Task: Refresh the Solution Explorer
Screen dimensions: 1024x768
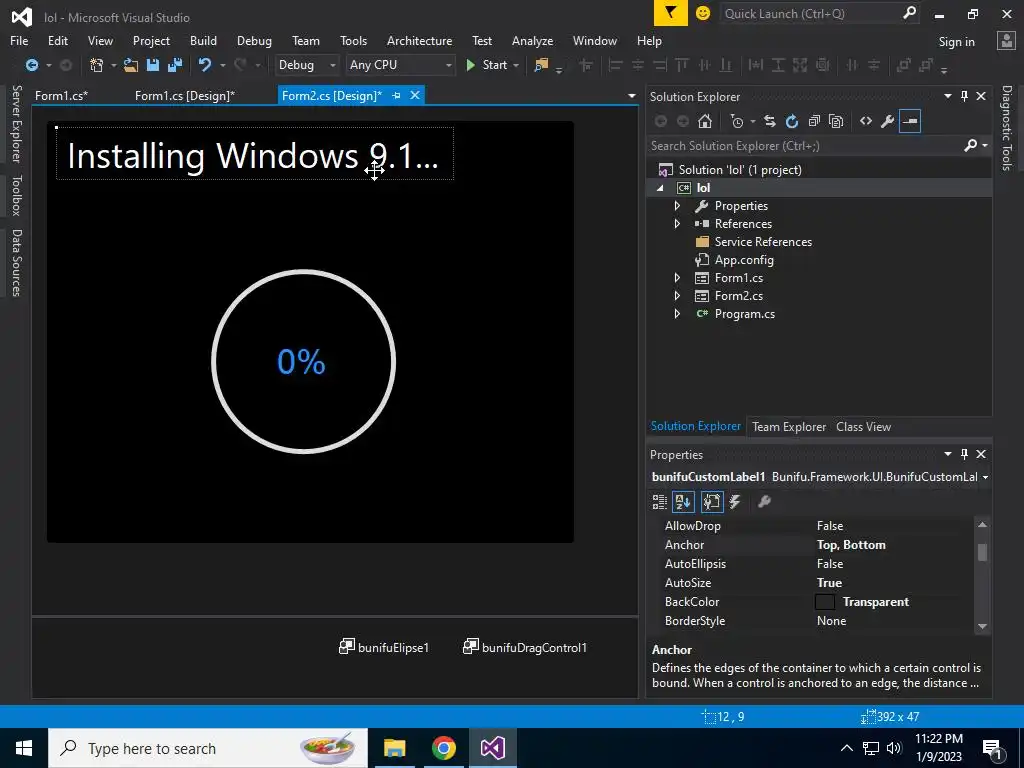Action: (792, 121)
